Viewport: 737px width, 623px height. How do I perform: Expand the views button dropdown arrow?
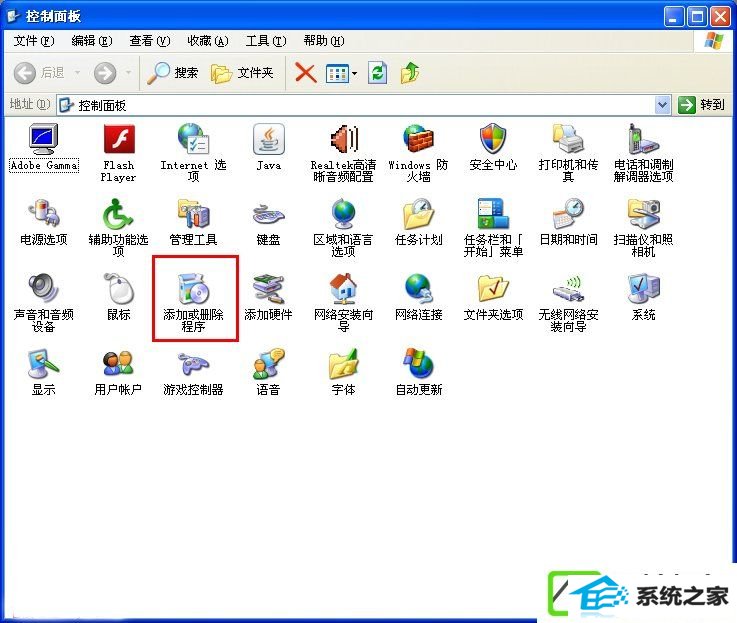pos(354,73)
